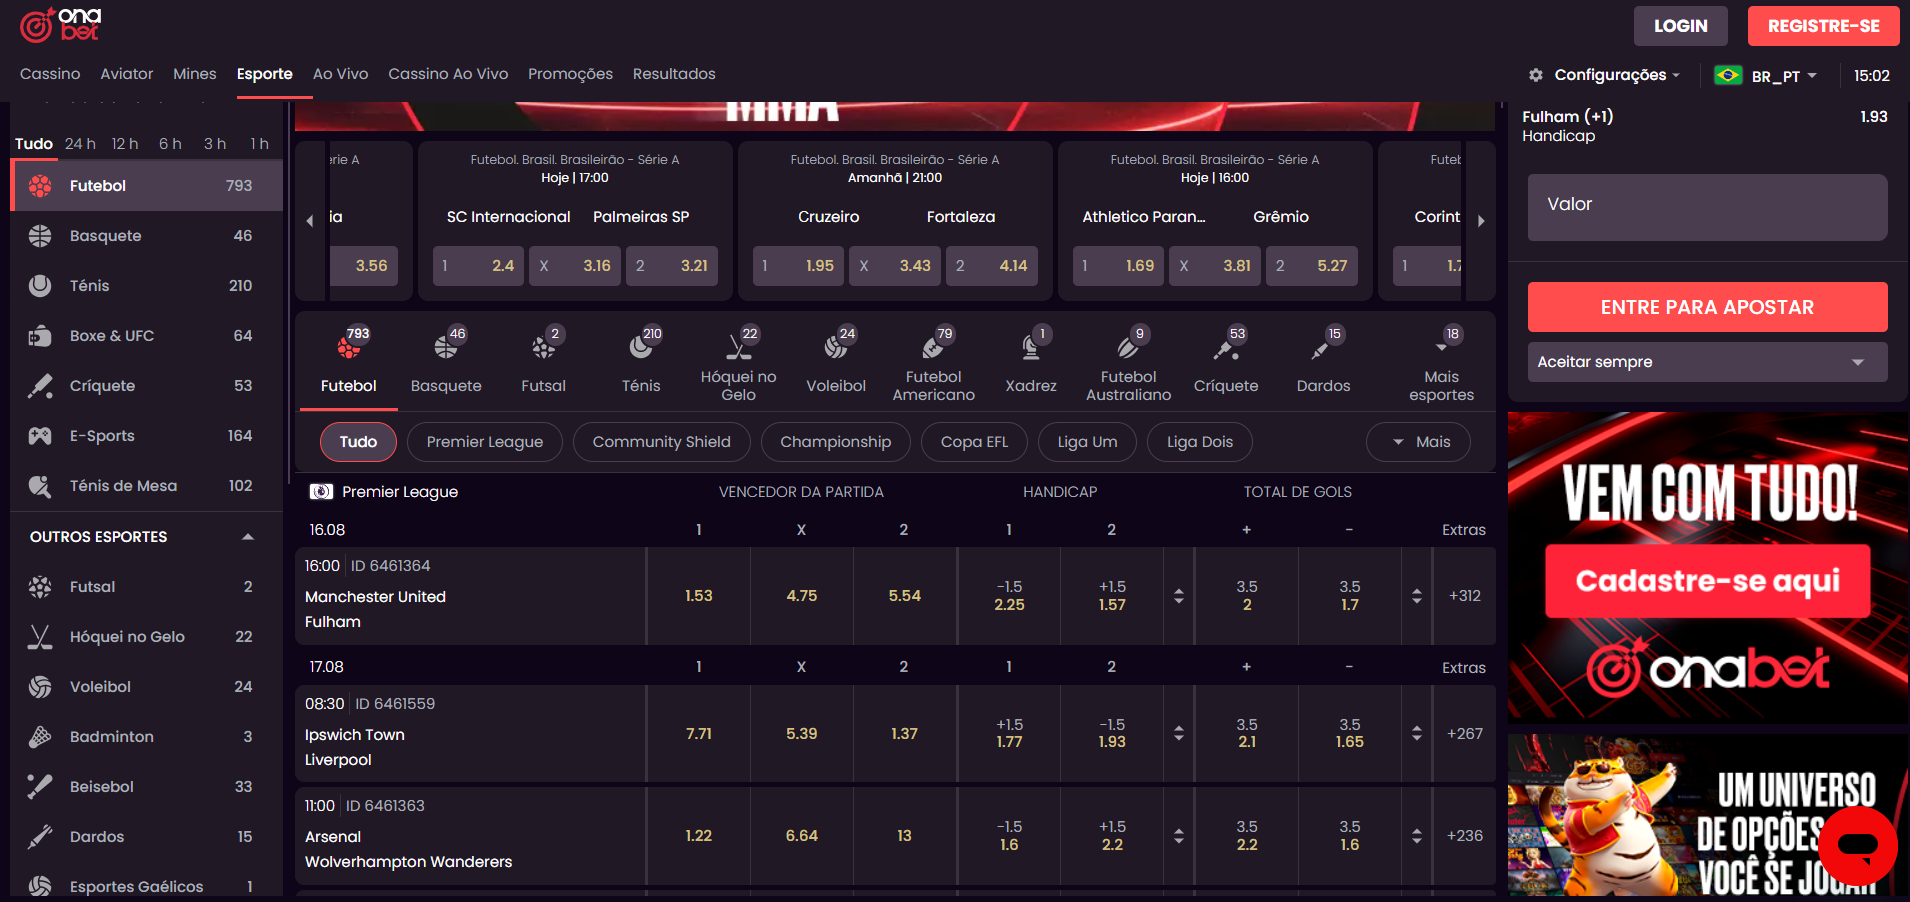Select Ténis sport icon in the sidebar
This screenshot has height=902, width=1910.
(x=40, y=286)
